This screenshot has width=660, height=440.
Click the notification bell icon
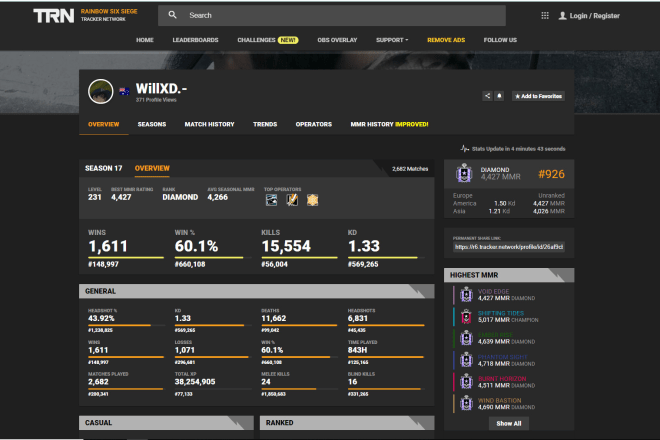(x=499, y=96)
